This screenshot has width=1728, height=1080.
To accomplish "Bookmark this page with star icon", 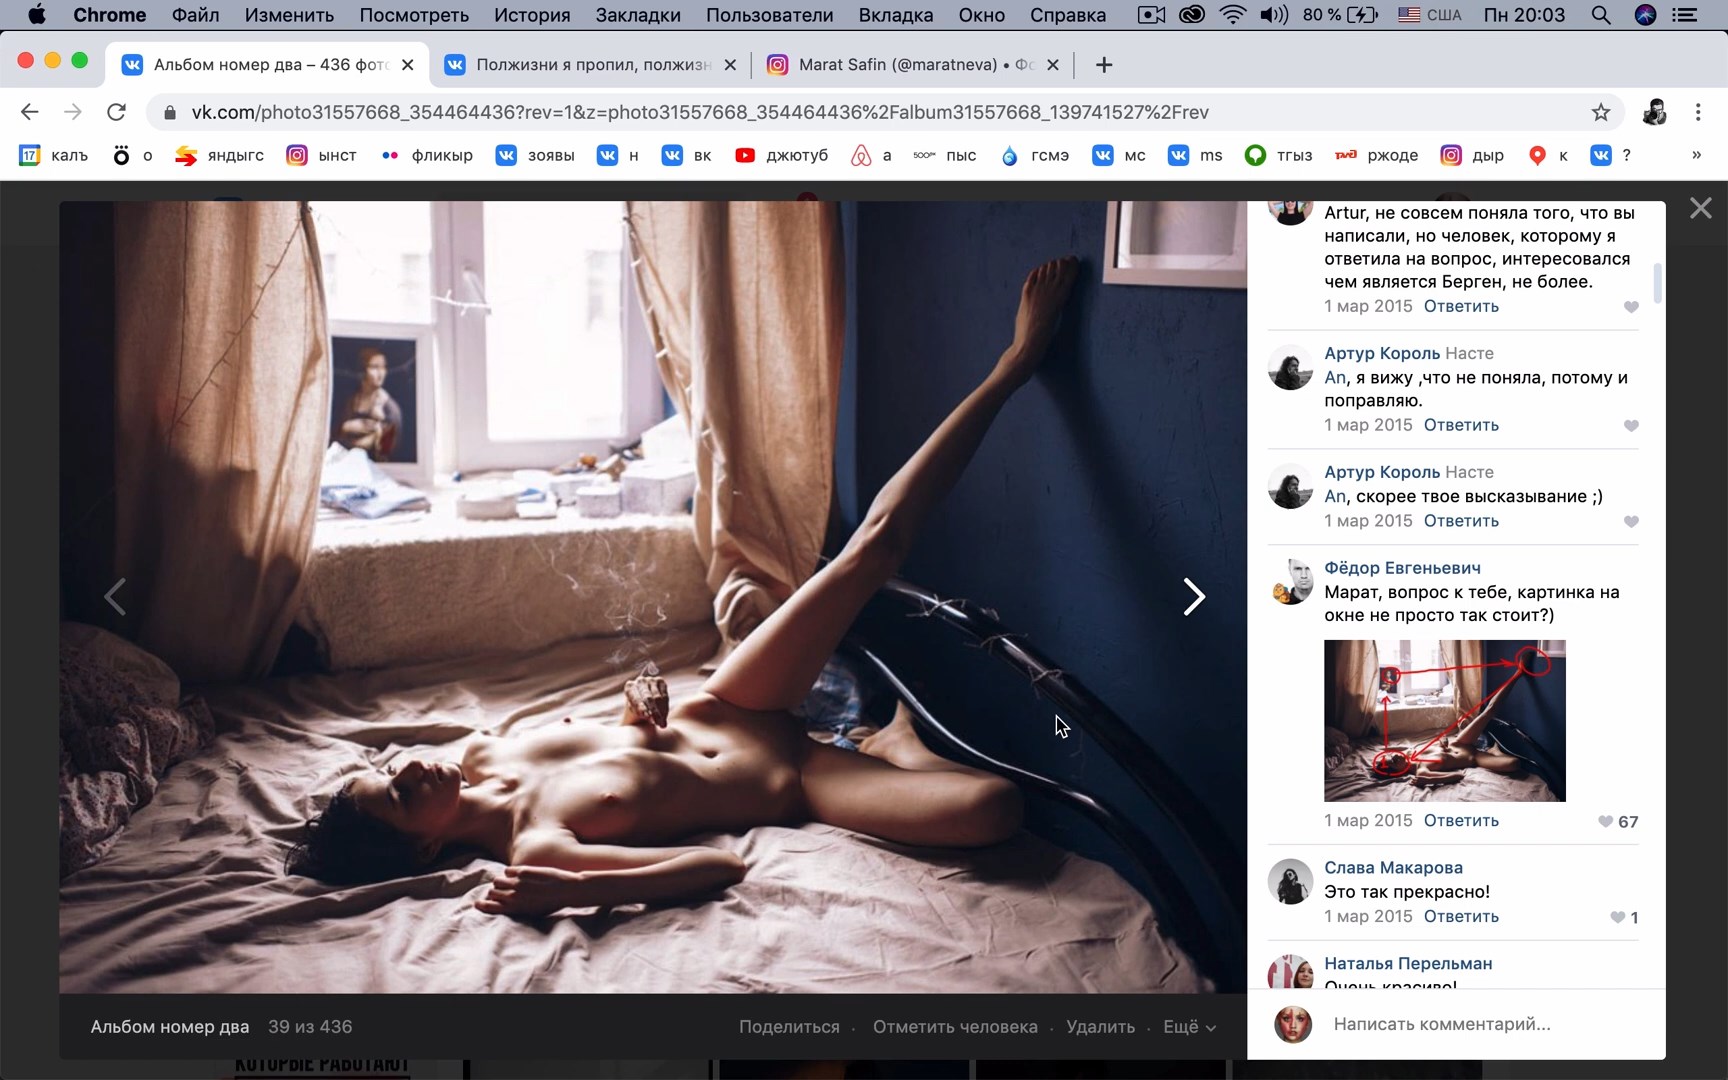I will [x=1601, y=112].
